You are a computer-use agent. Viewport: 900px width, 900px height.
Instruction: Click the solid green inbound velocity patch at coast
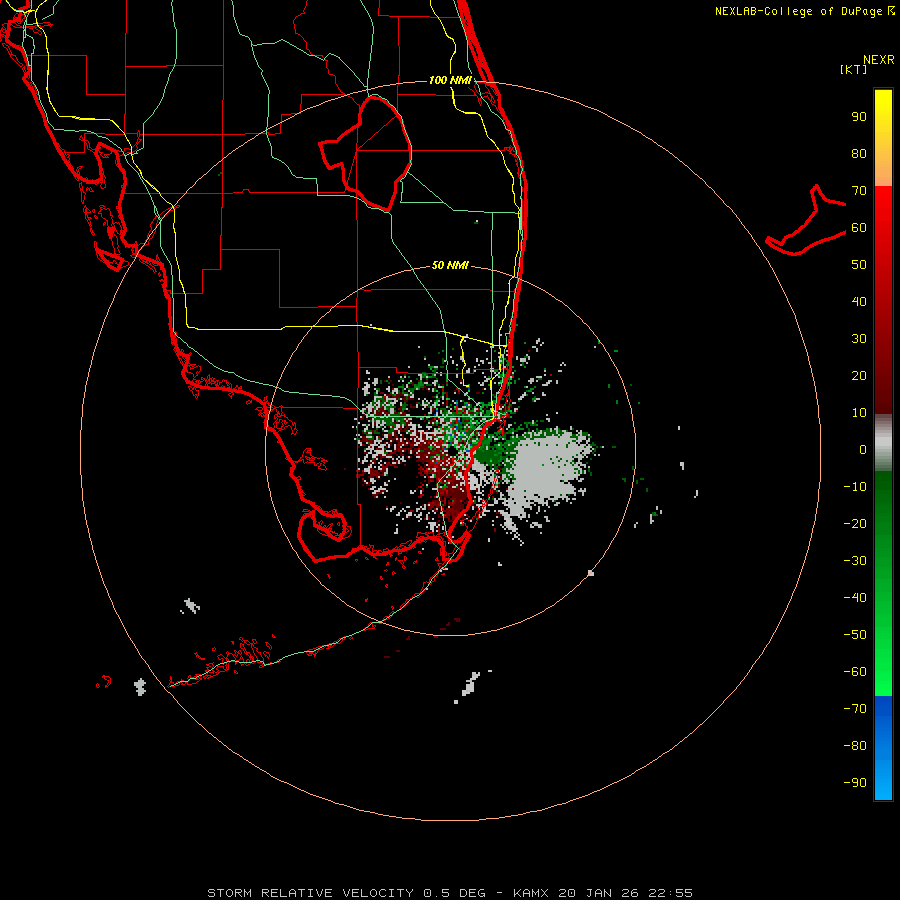(488, 452)
